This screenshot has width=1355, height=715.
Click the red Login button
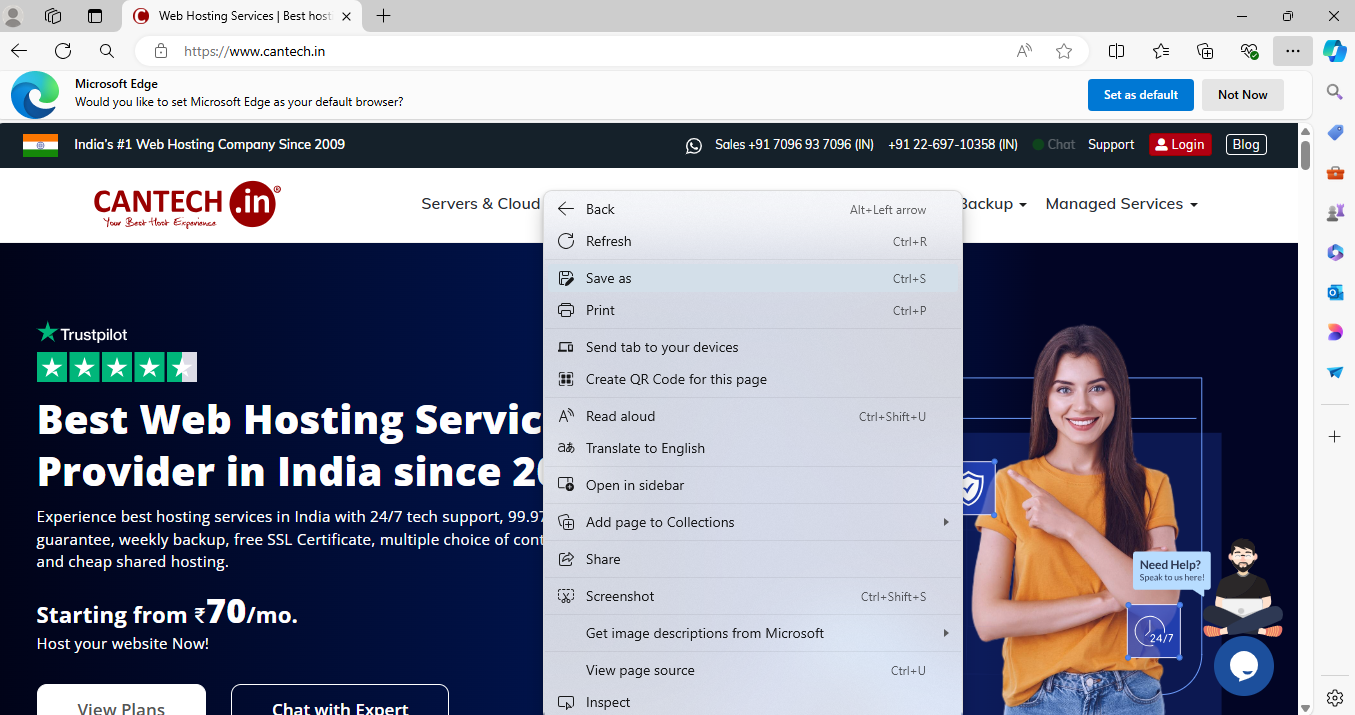click(x=1180, y=145)
